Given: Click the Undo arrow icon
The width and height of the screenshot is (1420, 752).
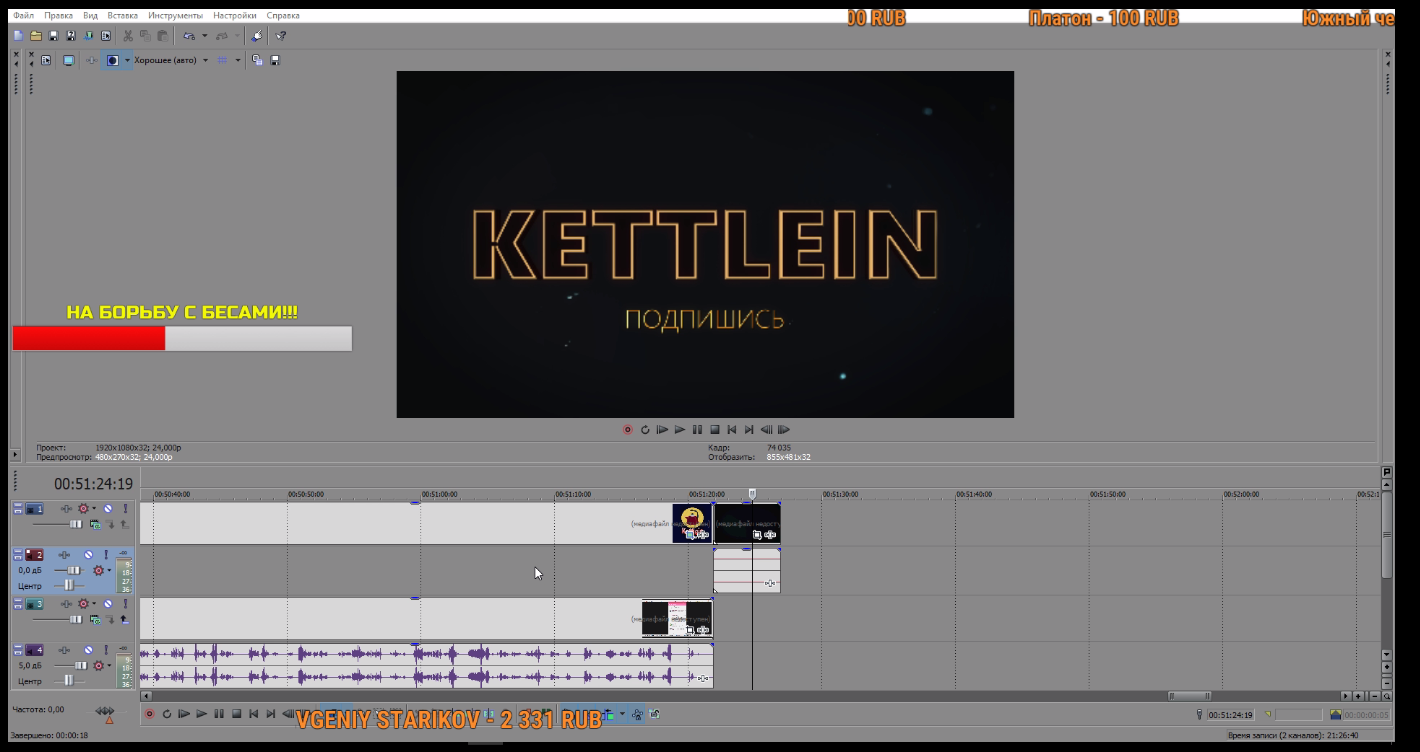Looking at the screenshot, I should 189,36.
